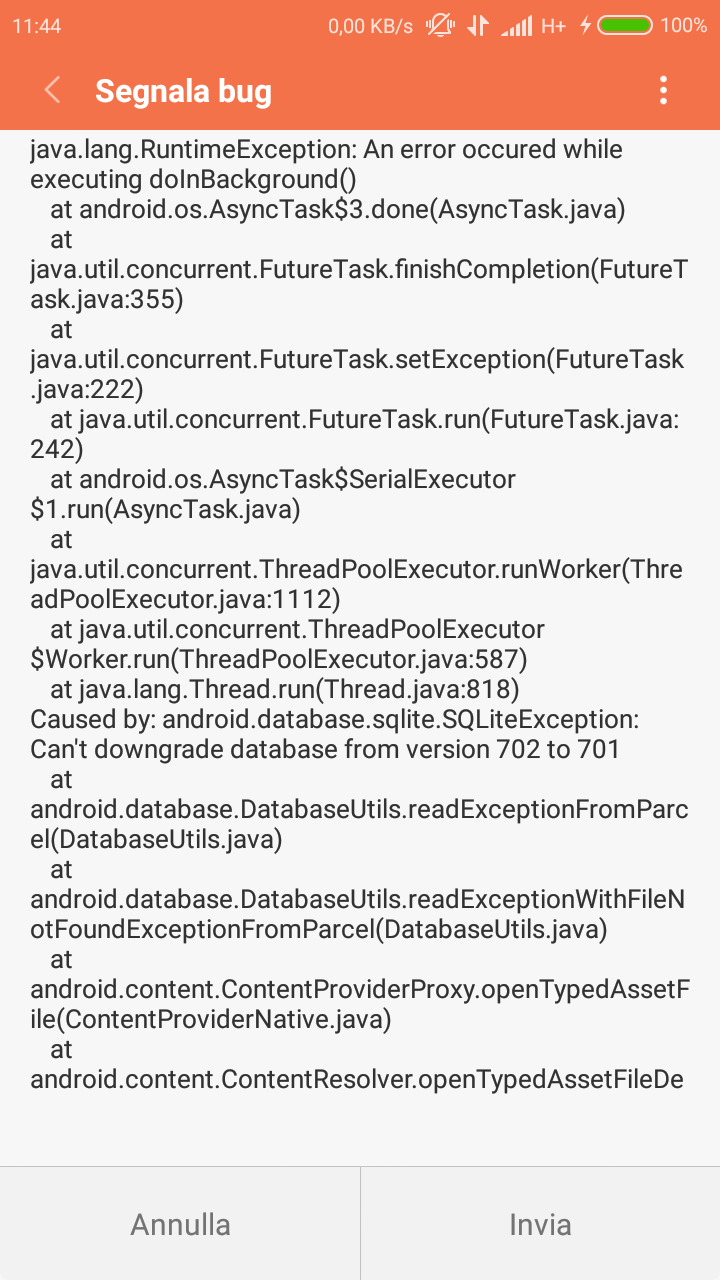
Task: Tap the 100% battery percentage text
Action: point(684,26)
